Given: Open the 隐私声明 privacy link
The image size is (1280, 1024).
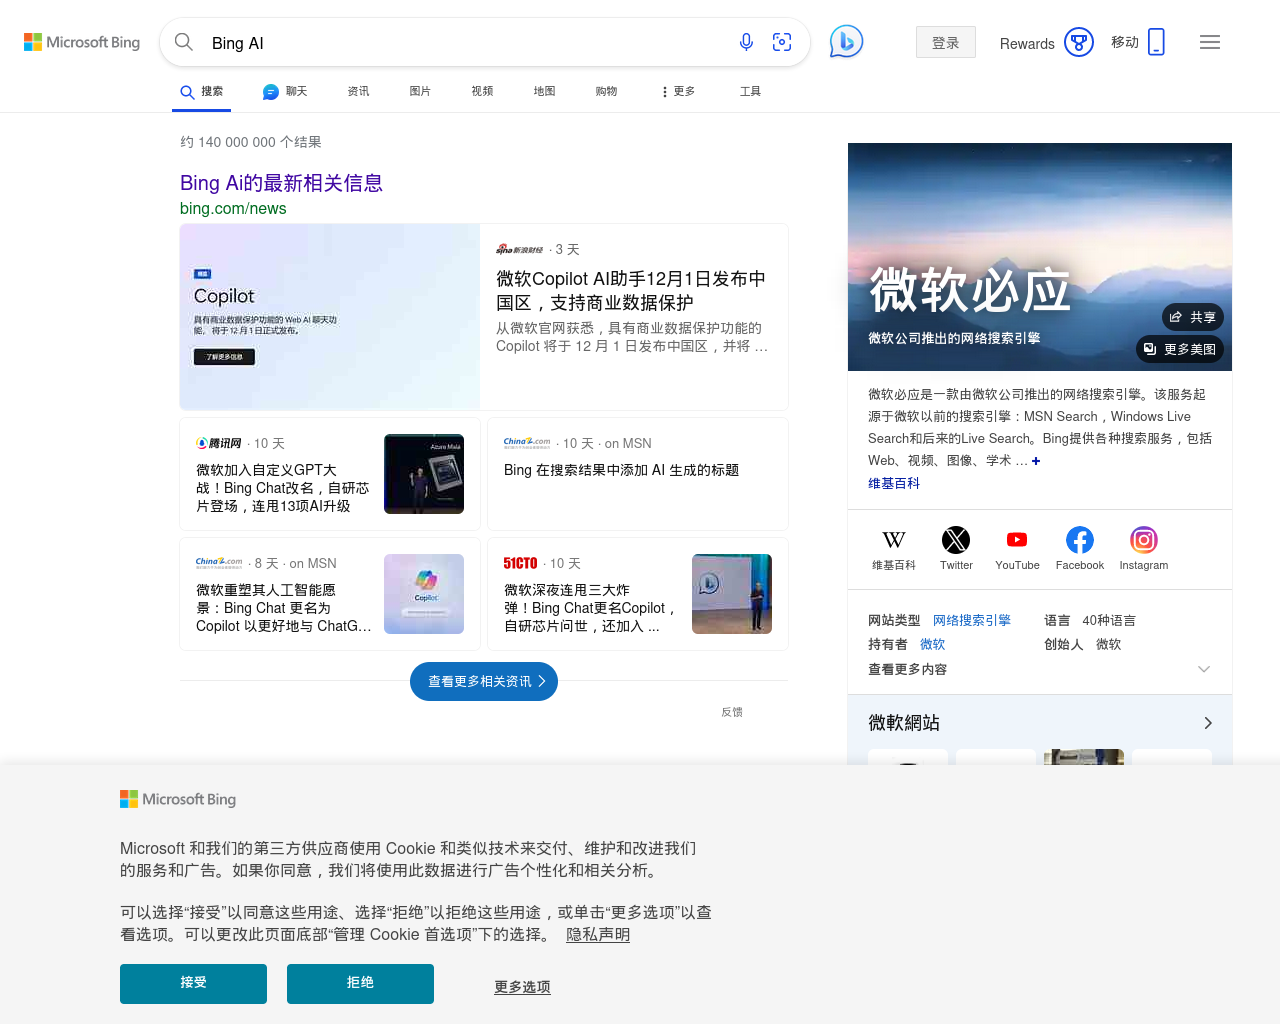Looking at the screenshot, I should click(598, 934).
